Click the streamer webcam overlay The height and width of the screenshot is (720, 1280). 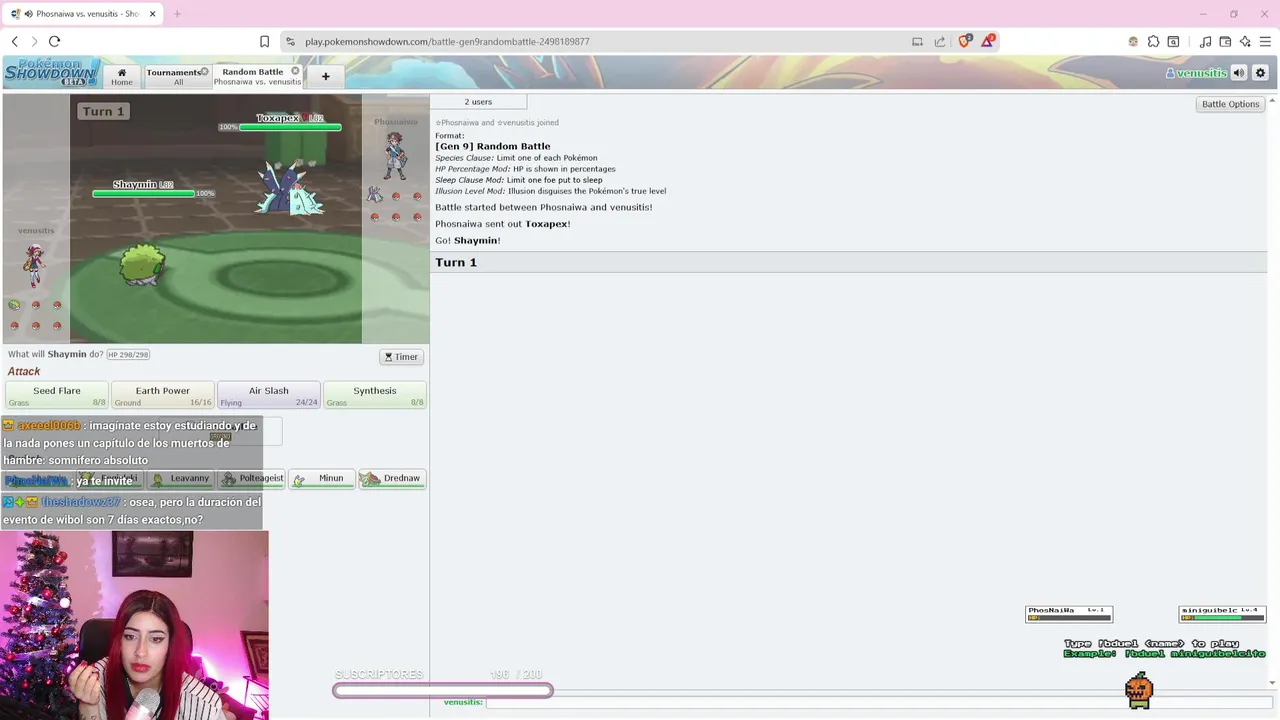[x=134, y=625]
